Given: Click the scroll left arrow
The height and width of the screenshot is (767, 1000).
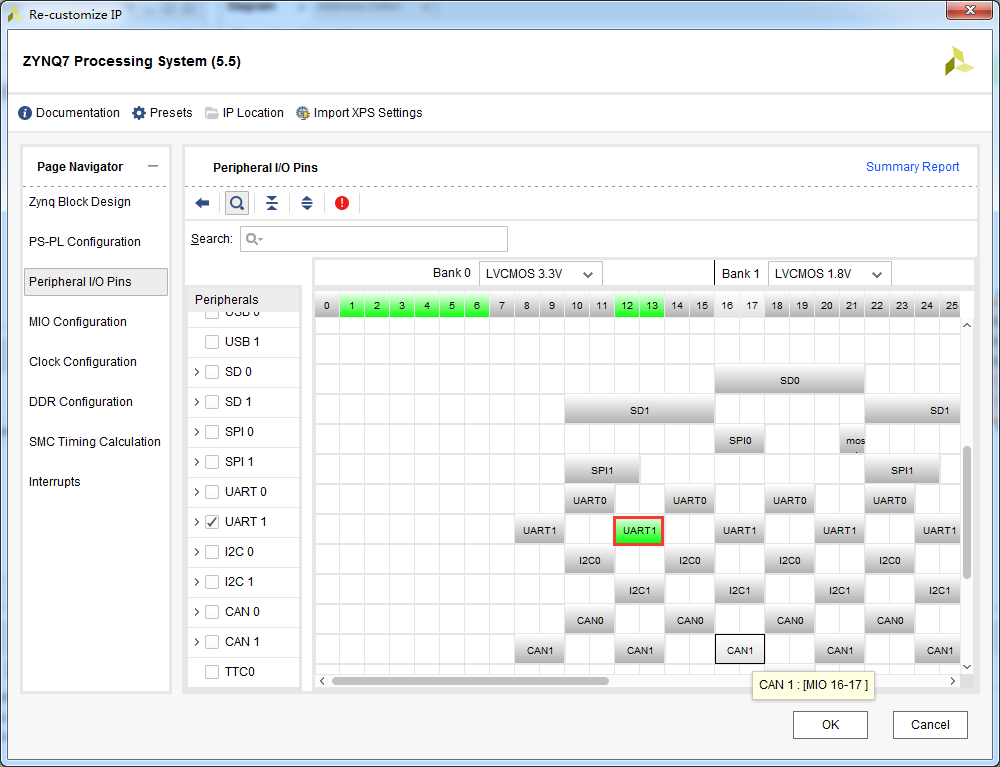Looking at the screenshot, I should [x=323, y=681].
